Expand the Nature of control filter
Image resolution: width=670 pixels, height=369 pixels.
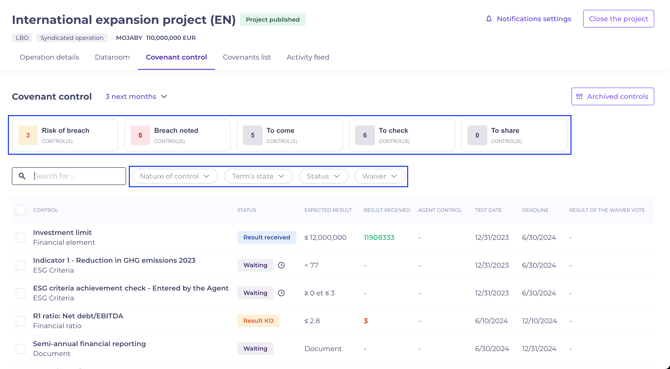[175, 176]
